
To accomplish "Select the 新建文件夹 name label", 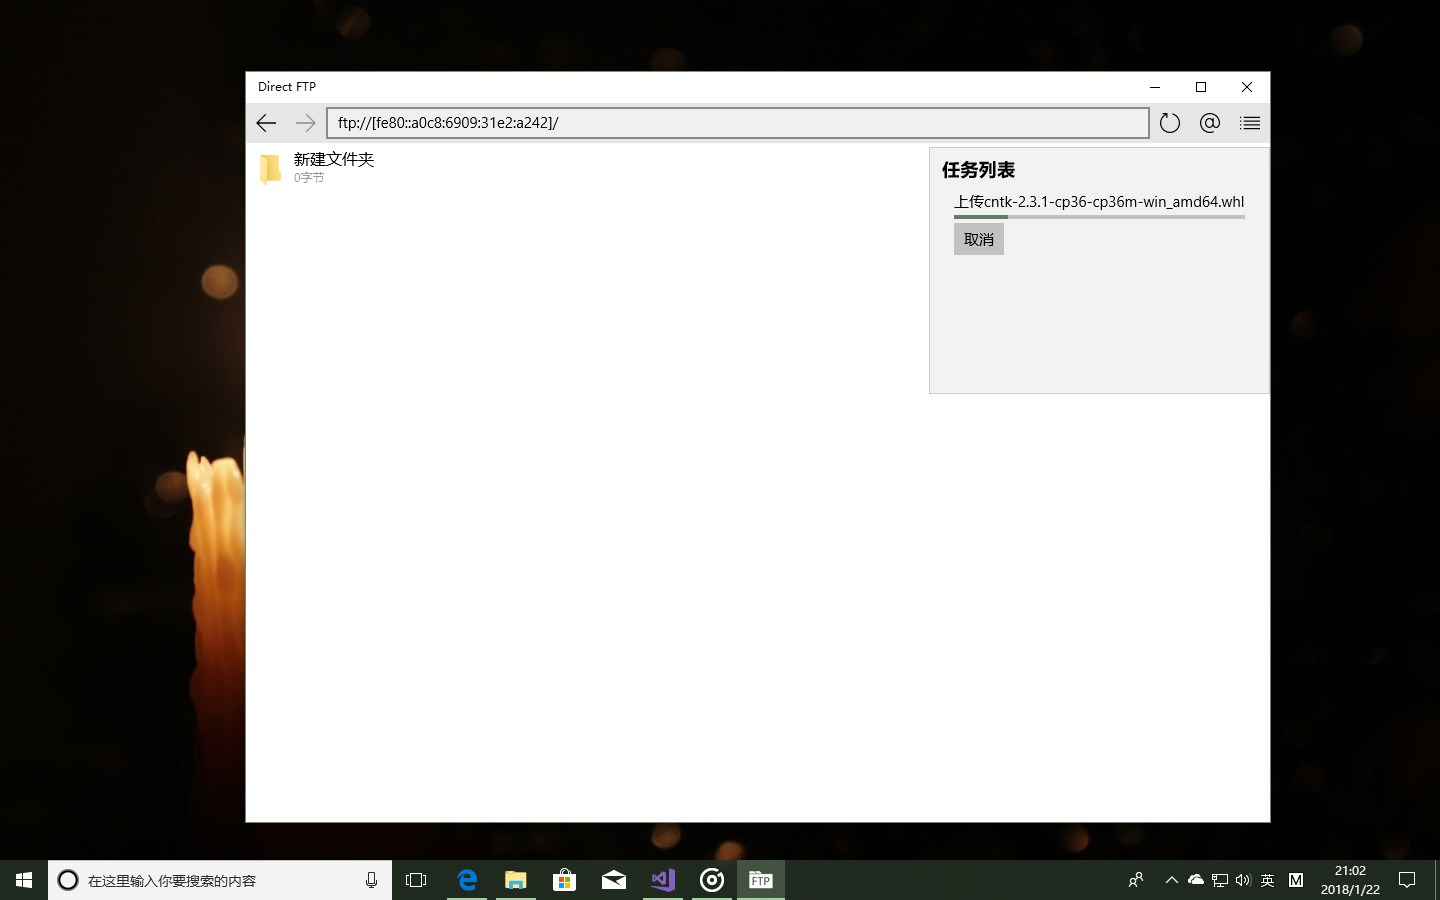I will (334, 159).
